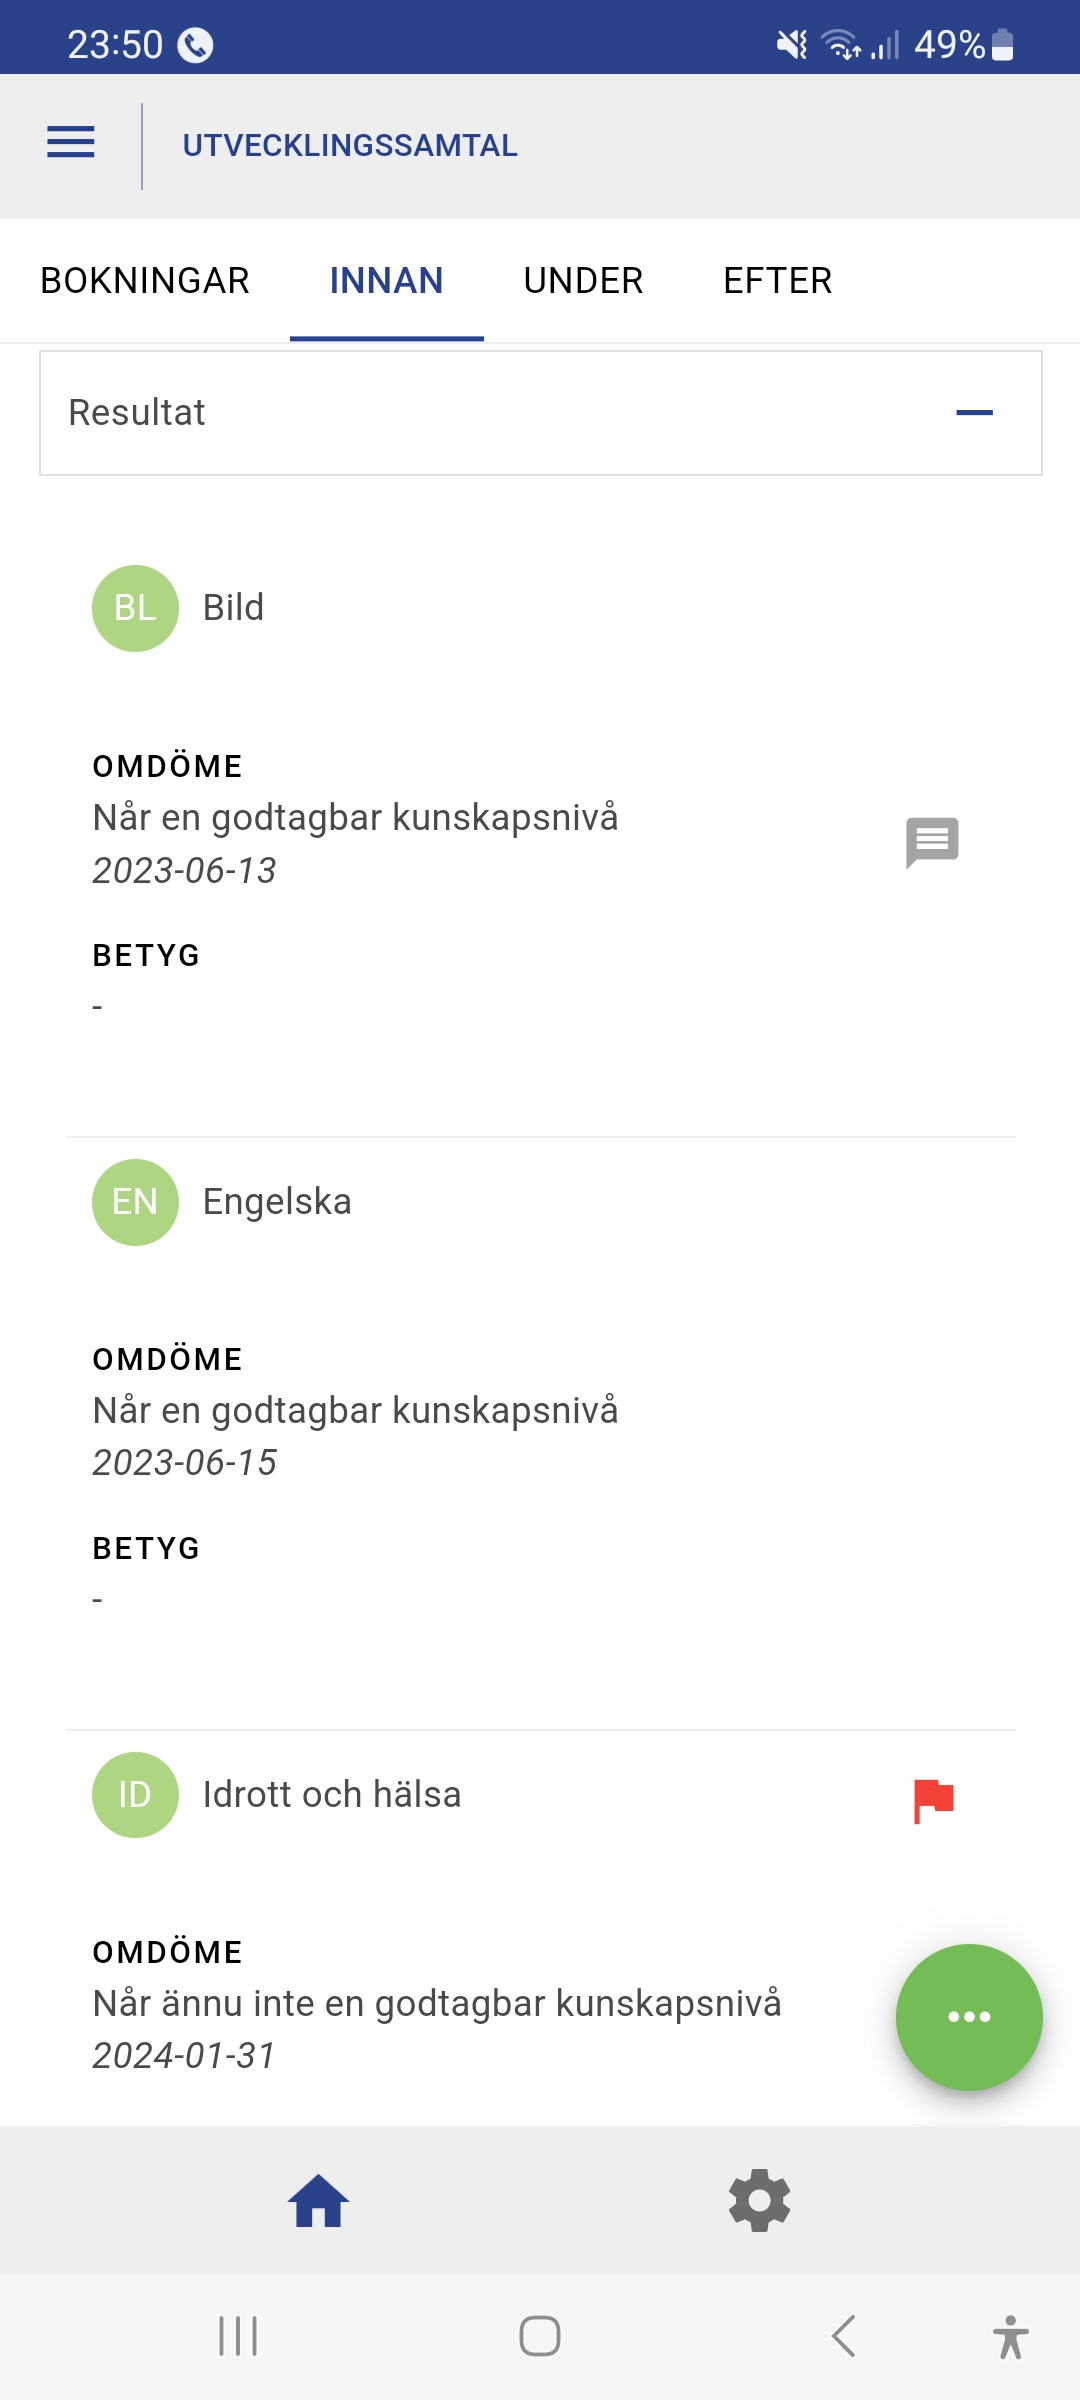Switch to the UNDER tab
The width and height of the screenshot is (1080, 2400).
583,281
